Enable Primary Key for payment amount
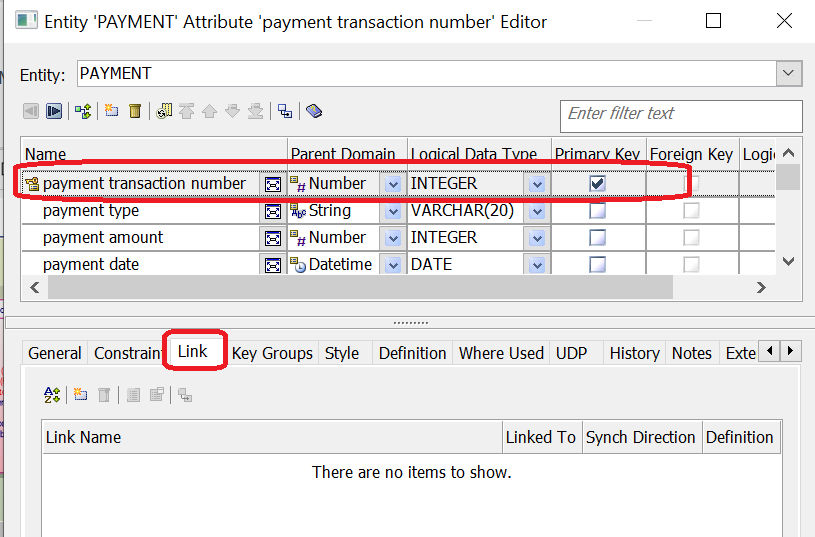Screen dimensions: 815x537 [598, 238]
